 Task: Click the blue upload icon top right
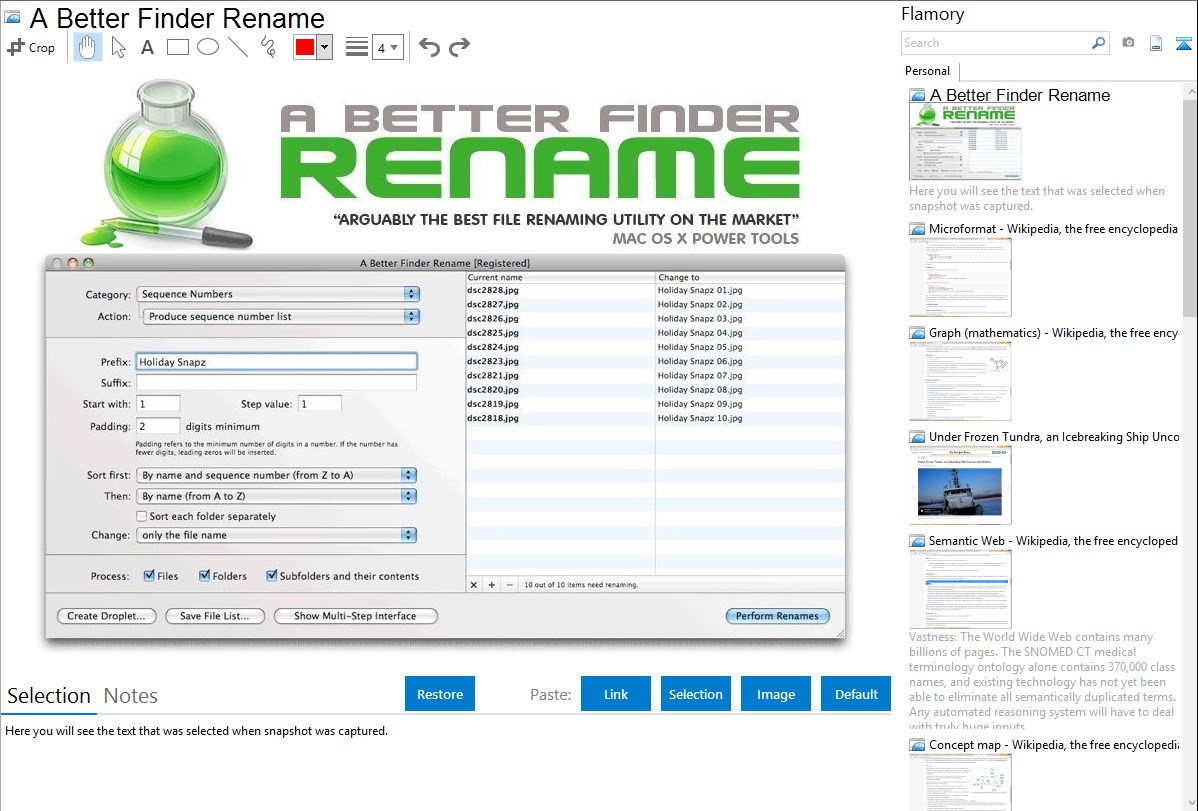tap(1183, 43)
